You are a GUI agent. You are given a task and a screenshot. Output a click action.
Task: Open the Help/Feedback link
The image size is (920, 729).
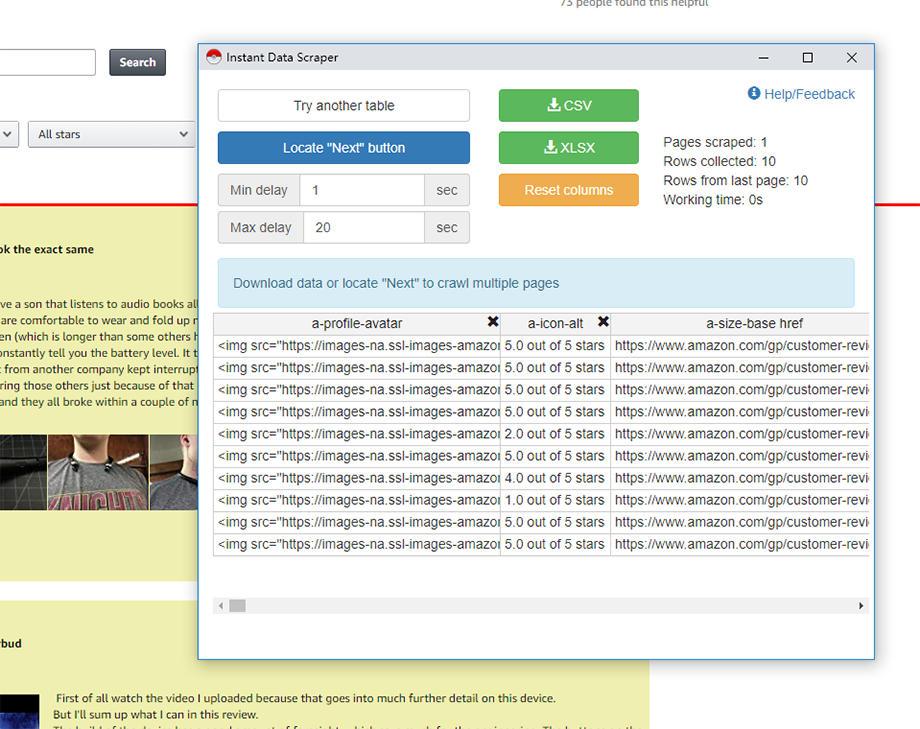809,94
